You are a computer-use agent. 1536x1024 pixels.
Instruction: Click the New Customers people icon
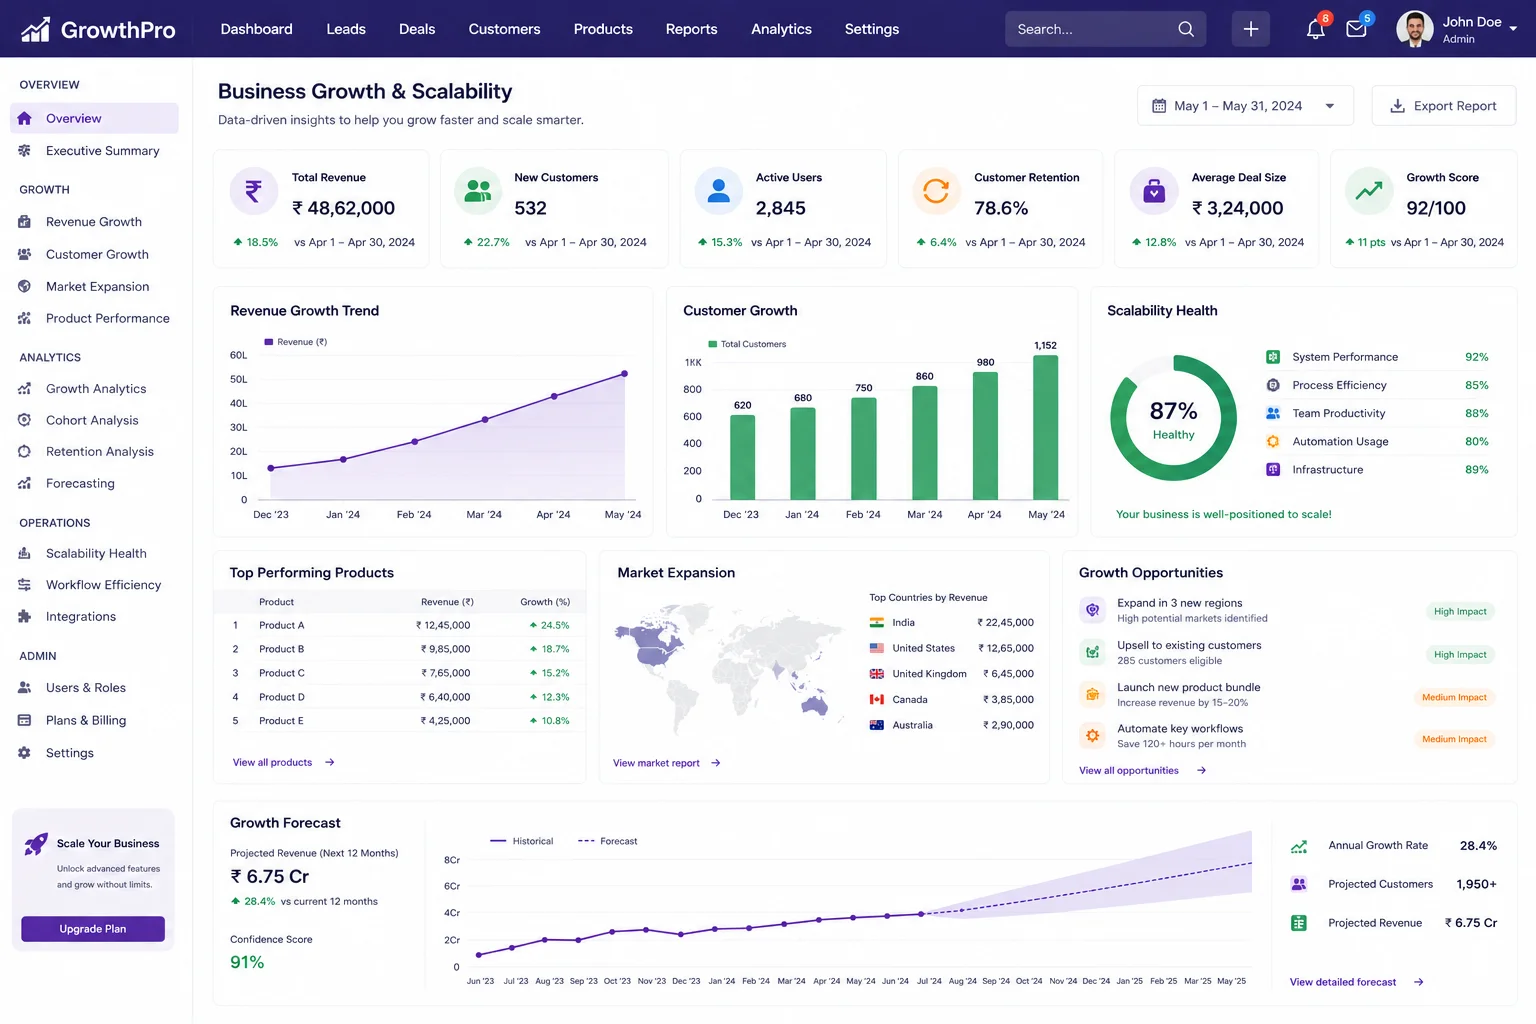point(478,191)
